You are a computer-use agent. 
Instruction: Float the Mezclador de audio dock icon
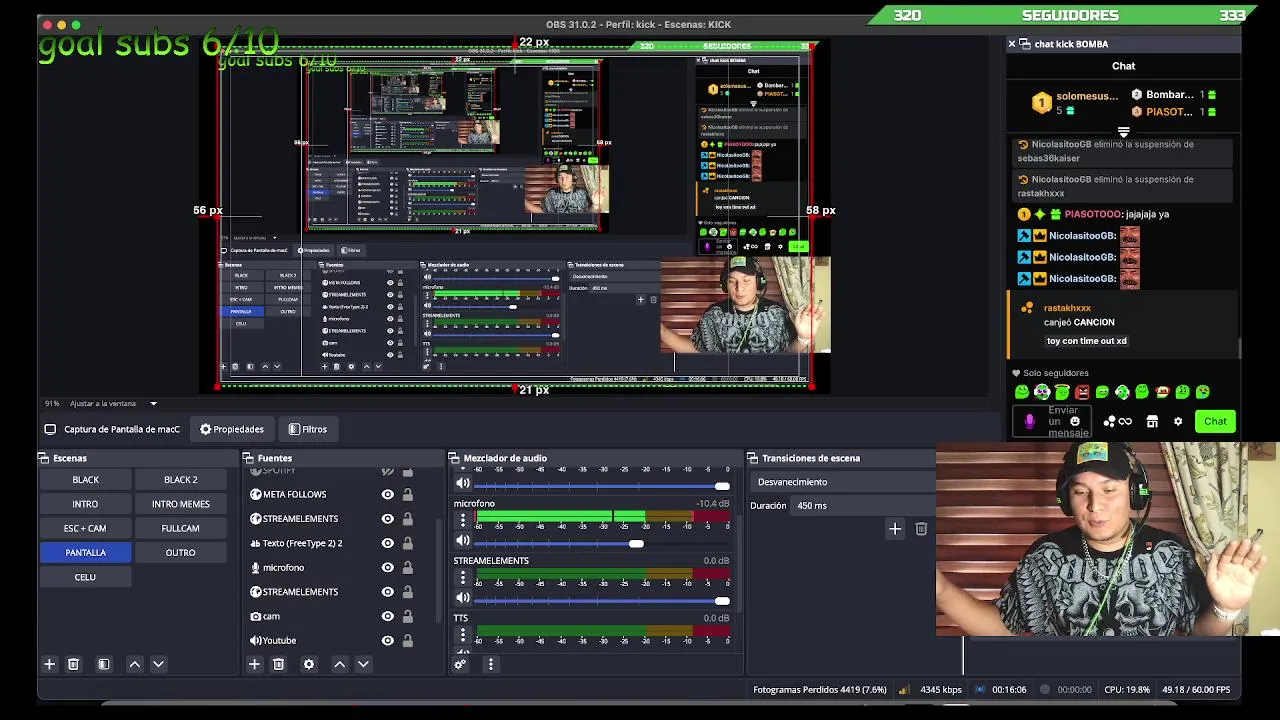(x=454, y=458)
